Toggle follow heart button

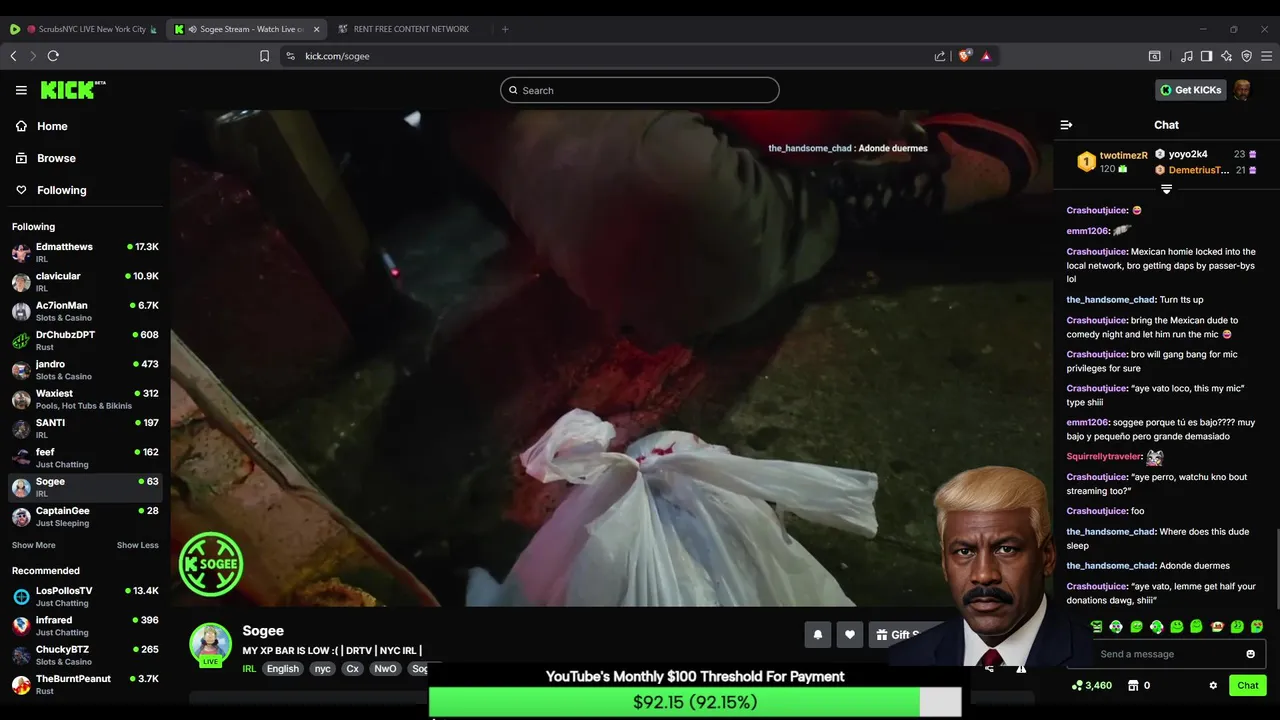point(850,634)
